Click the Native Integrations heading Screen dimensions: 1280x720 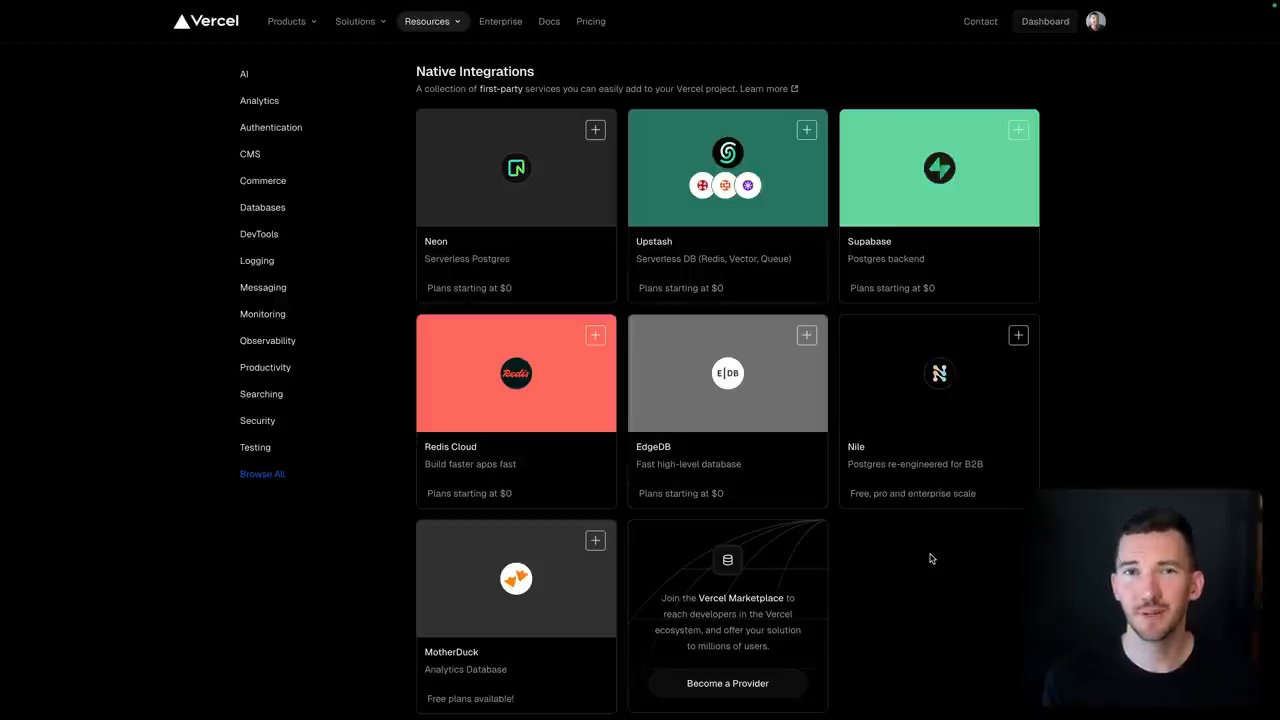(x=475, y=71)
